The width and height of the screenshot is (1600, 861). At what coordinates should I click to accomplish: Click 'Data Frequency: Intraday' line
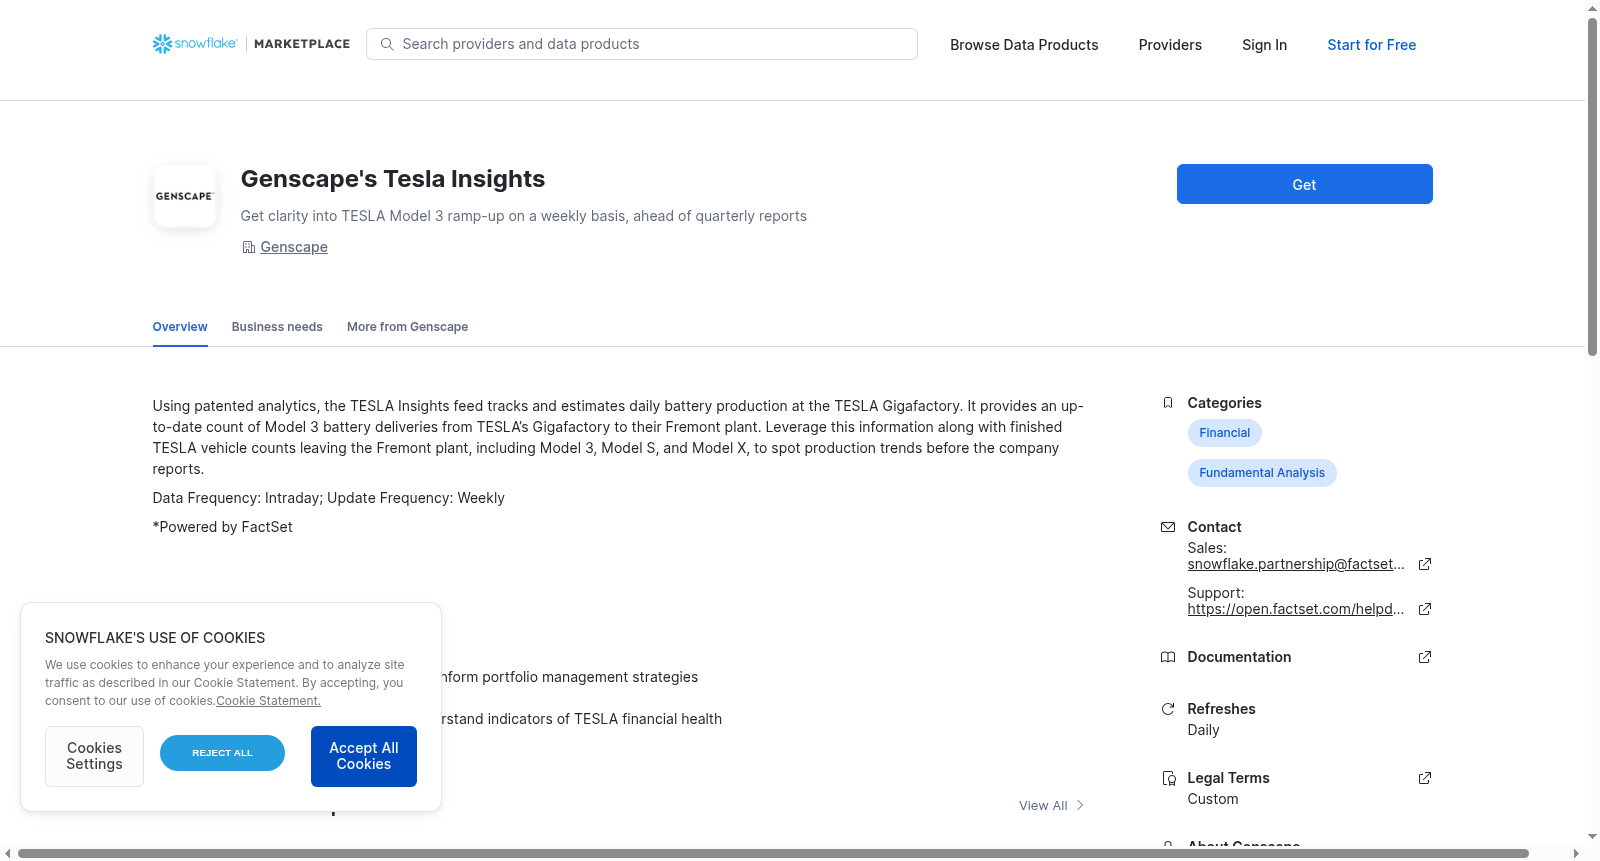[x=329, y=498]
